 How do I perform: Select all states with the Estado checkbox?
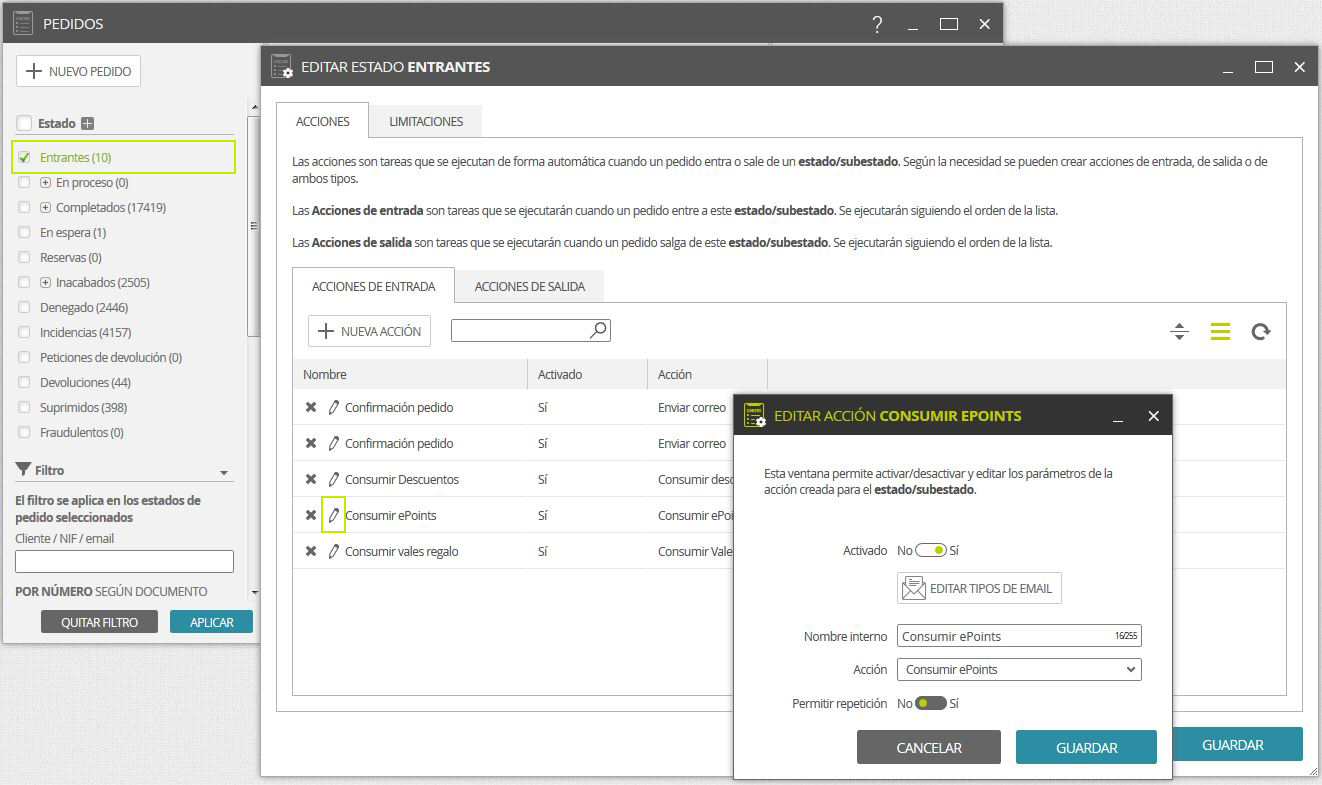[24, 123]
